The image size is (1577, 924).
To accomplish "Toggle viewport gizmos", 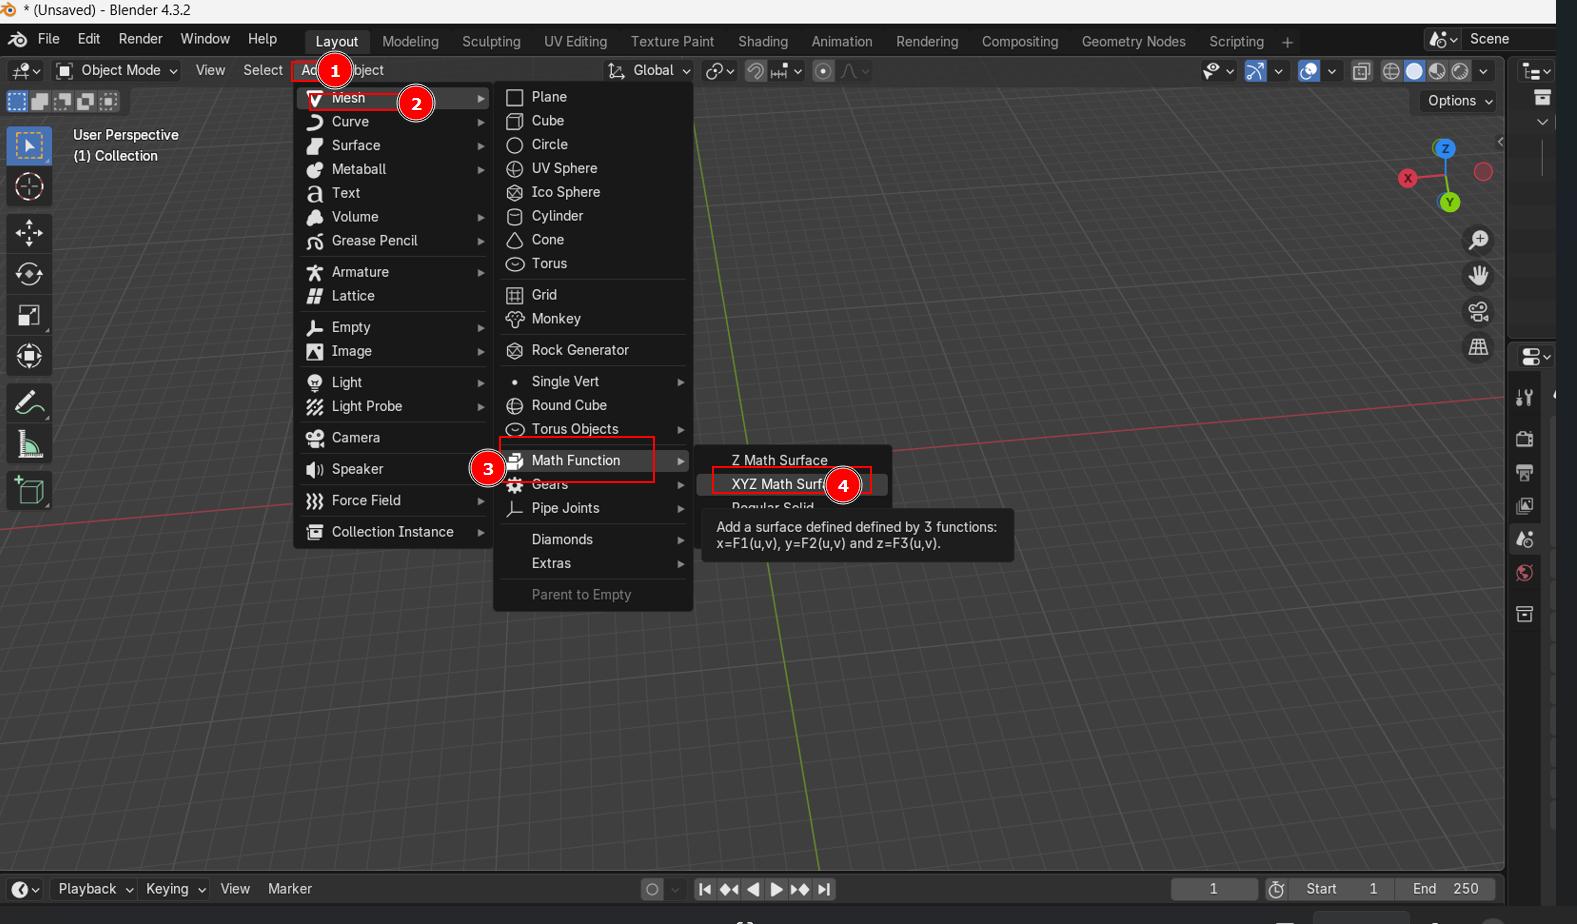I will [1255, 71].
